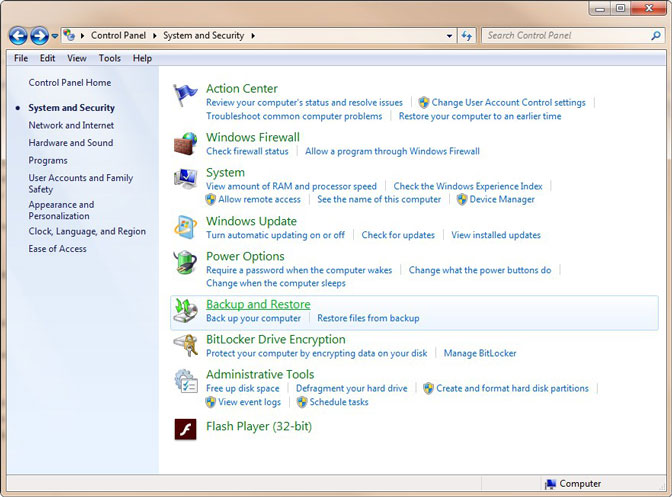Image resolution: width=672 pixels, height=497 pixels.
Task: Go to Control Panel Home
Action: coord(70,83)
